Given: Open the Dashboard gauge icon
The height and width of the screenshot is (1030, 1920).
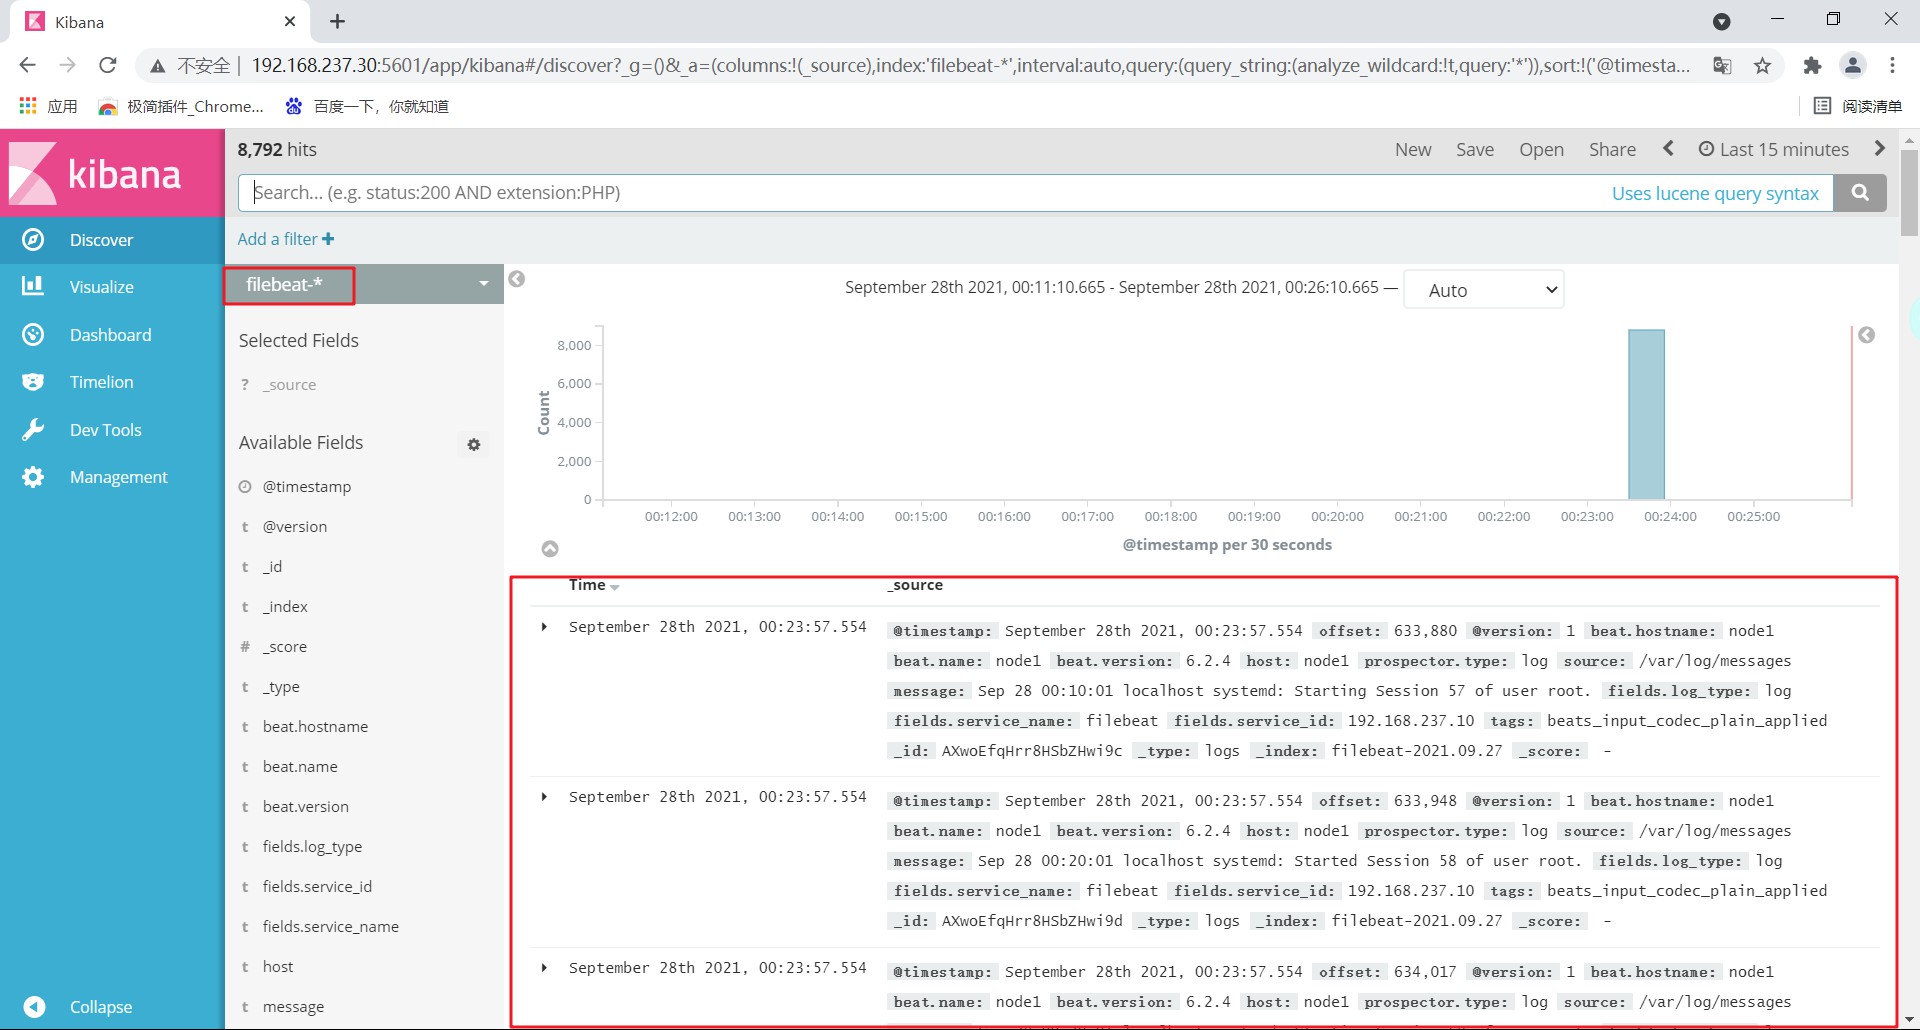Looking at the screenshot, I should coord(33,335).
